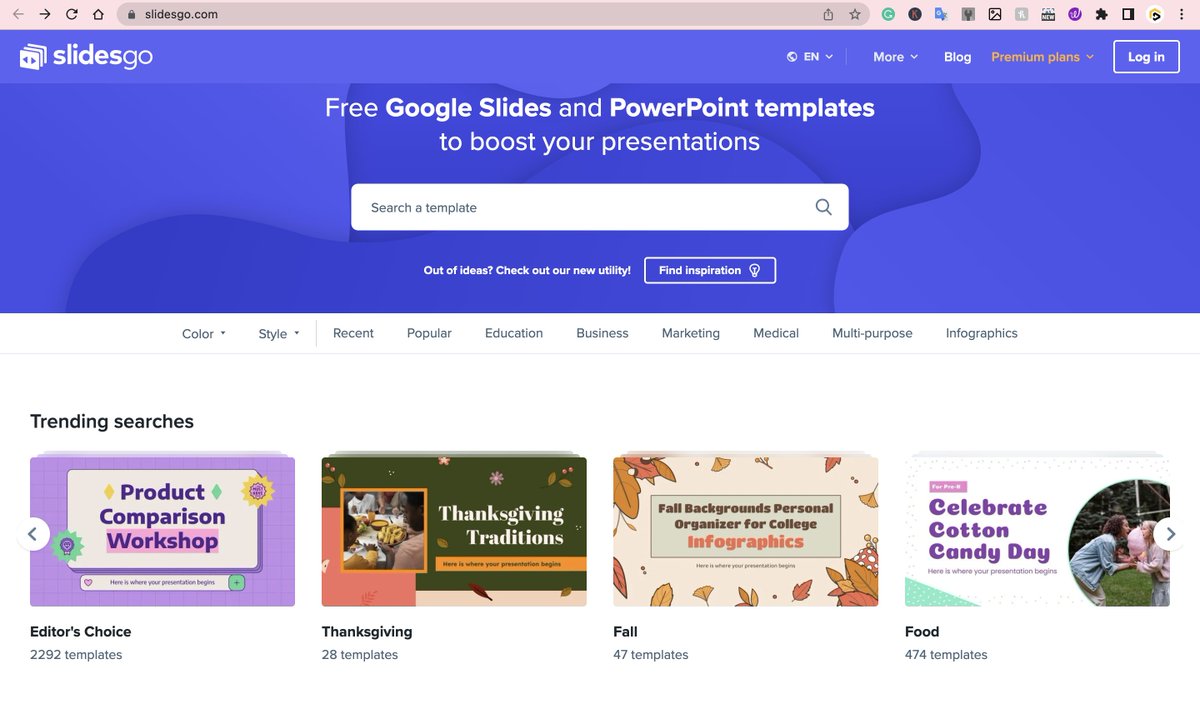
Task: Expand the More menu
Action: [895, 57]
